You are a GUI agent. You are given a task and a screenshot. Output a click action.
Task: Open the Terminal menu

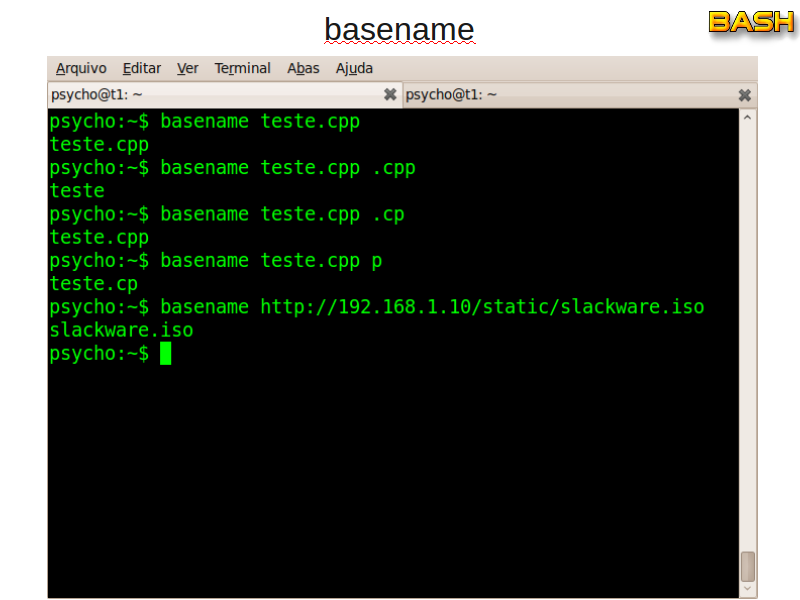(243, 68)
